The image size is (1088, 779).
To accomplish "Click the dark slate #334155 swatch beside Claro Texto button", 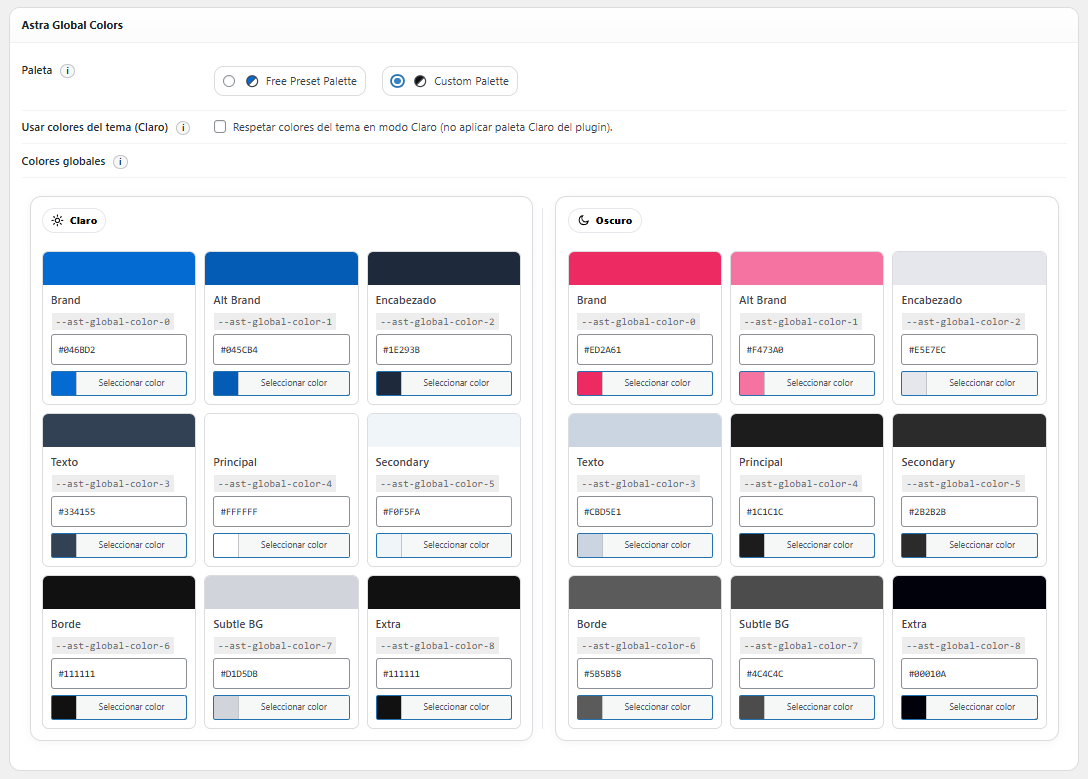I will [64, 545].
